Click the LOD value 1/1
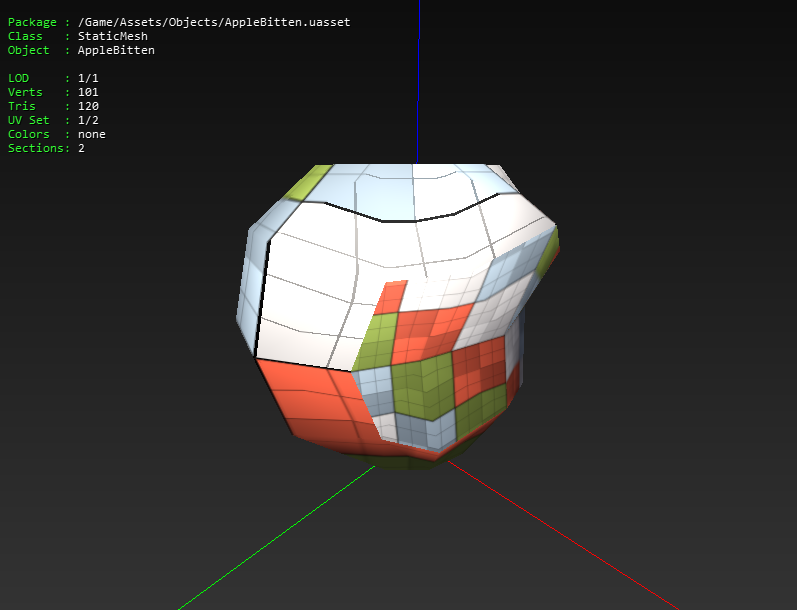This screenshot has height=610, width=797. pyautogui.click(x=88, y=78)
